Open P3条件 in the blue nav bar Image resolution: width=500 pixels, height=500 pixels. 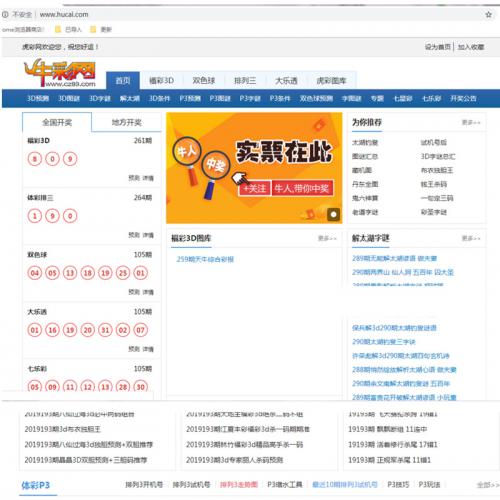click(280, 98)
